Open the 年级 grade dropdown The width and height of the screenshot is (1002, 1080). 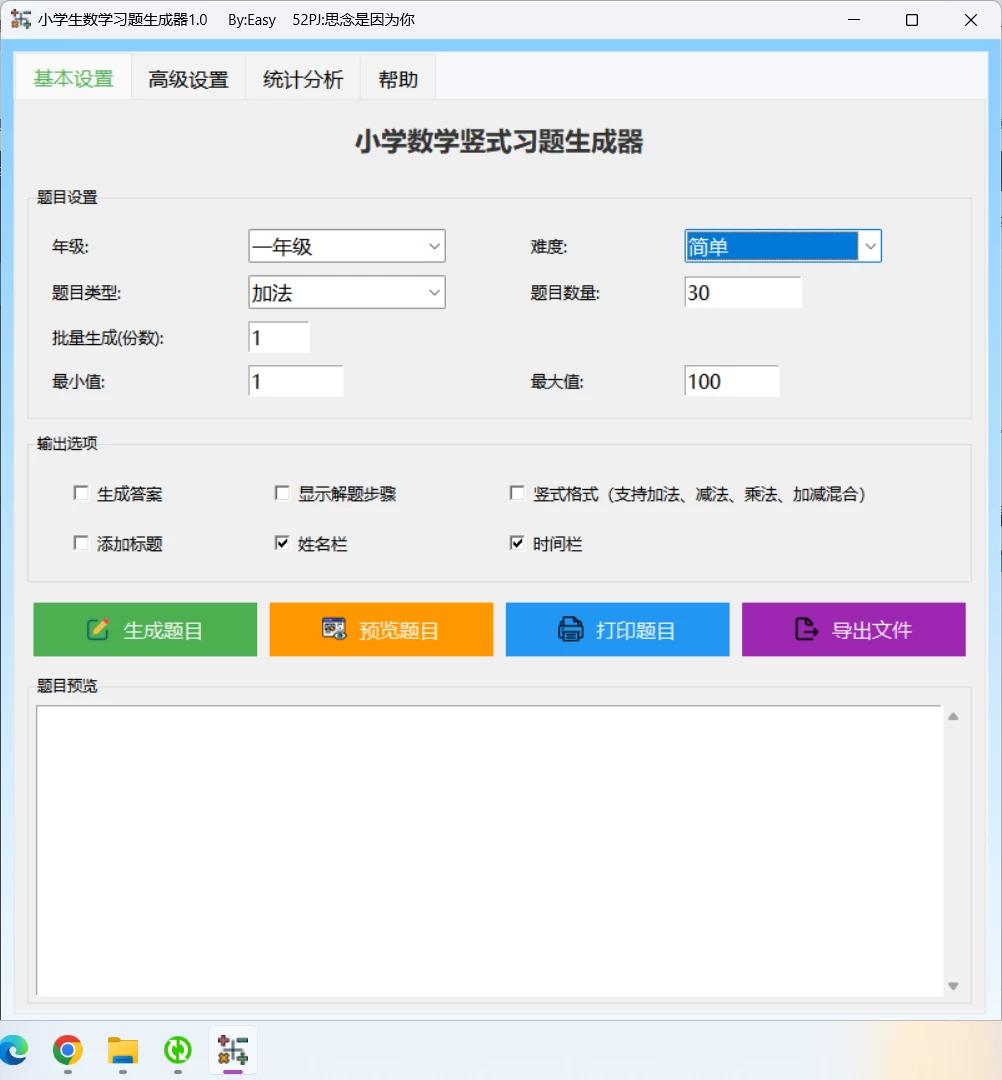click(347, 246)
